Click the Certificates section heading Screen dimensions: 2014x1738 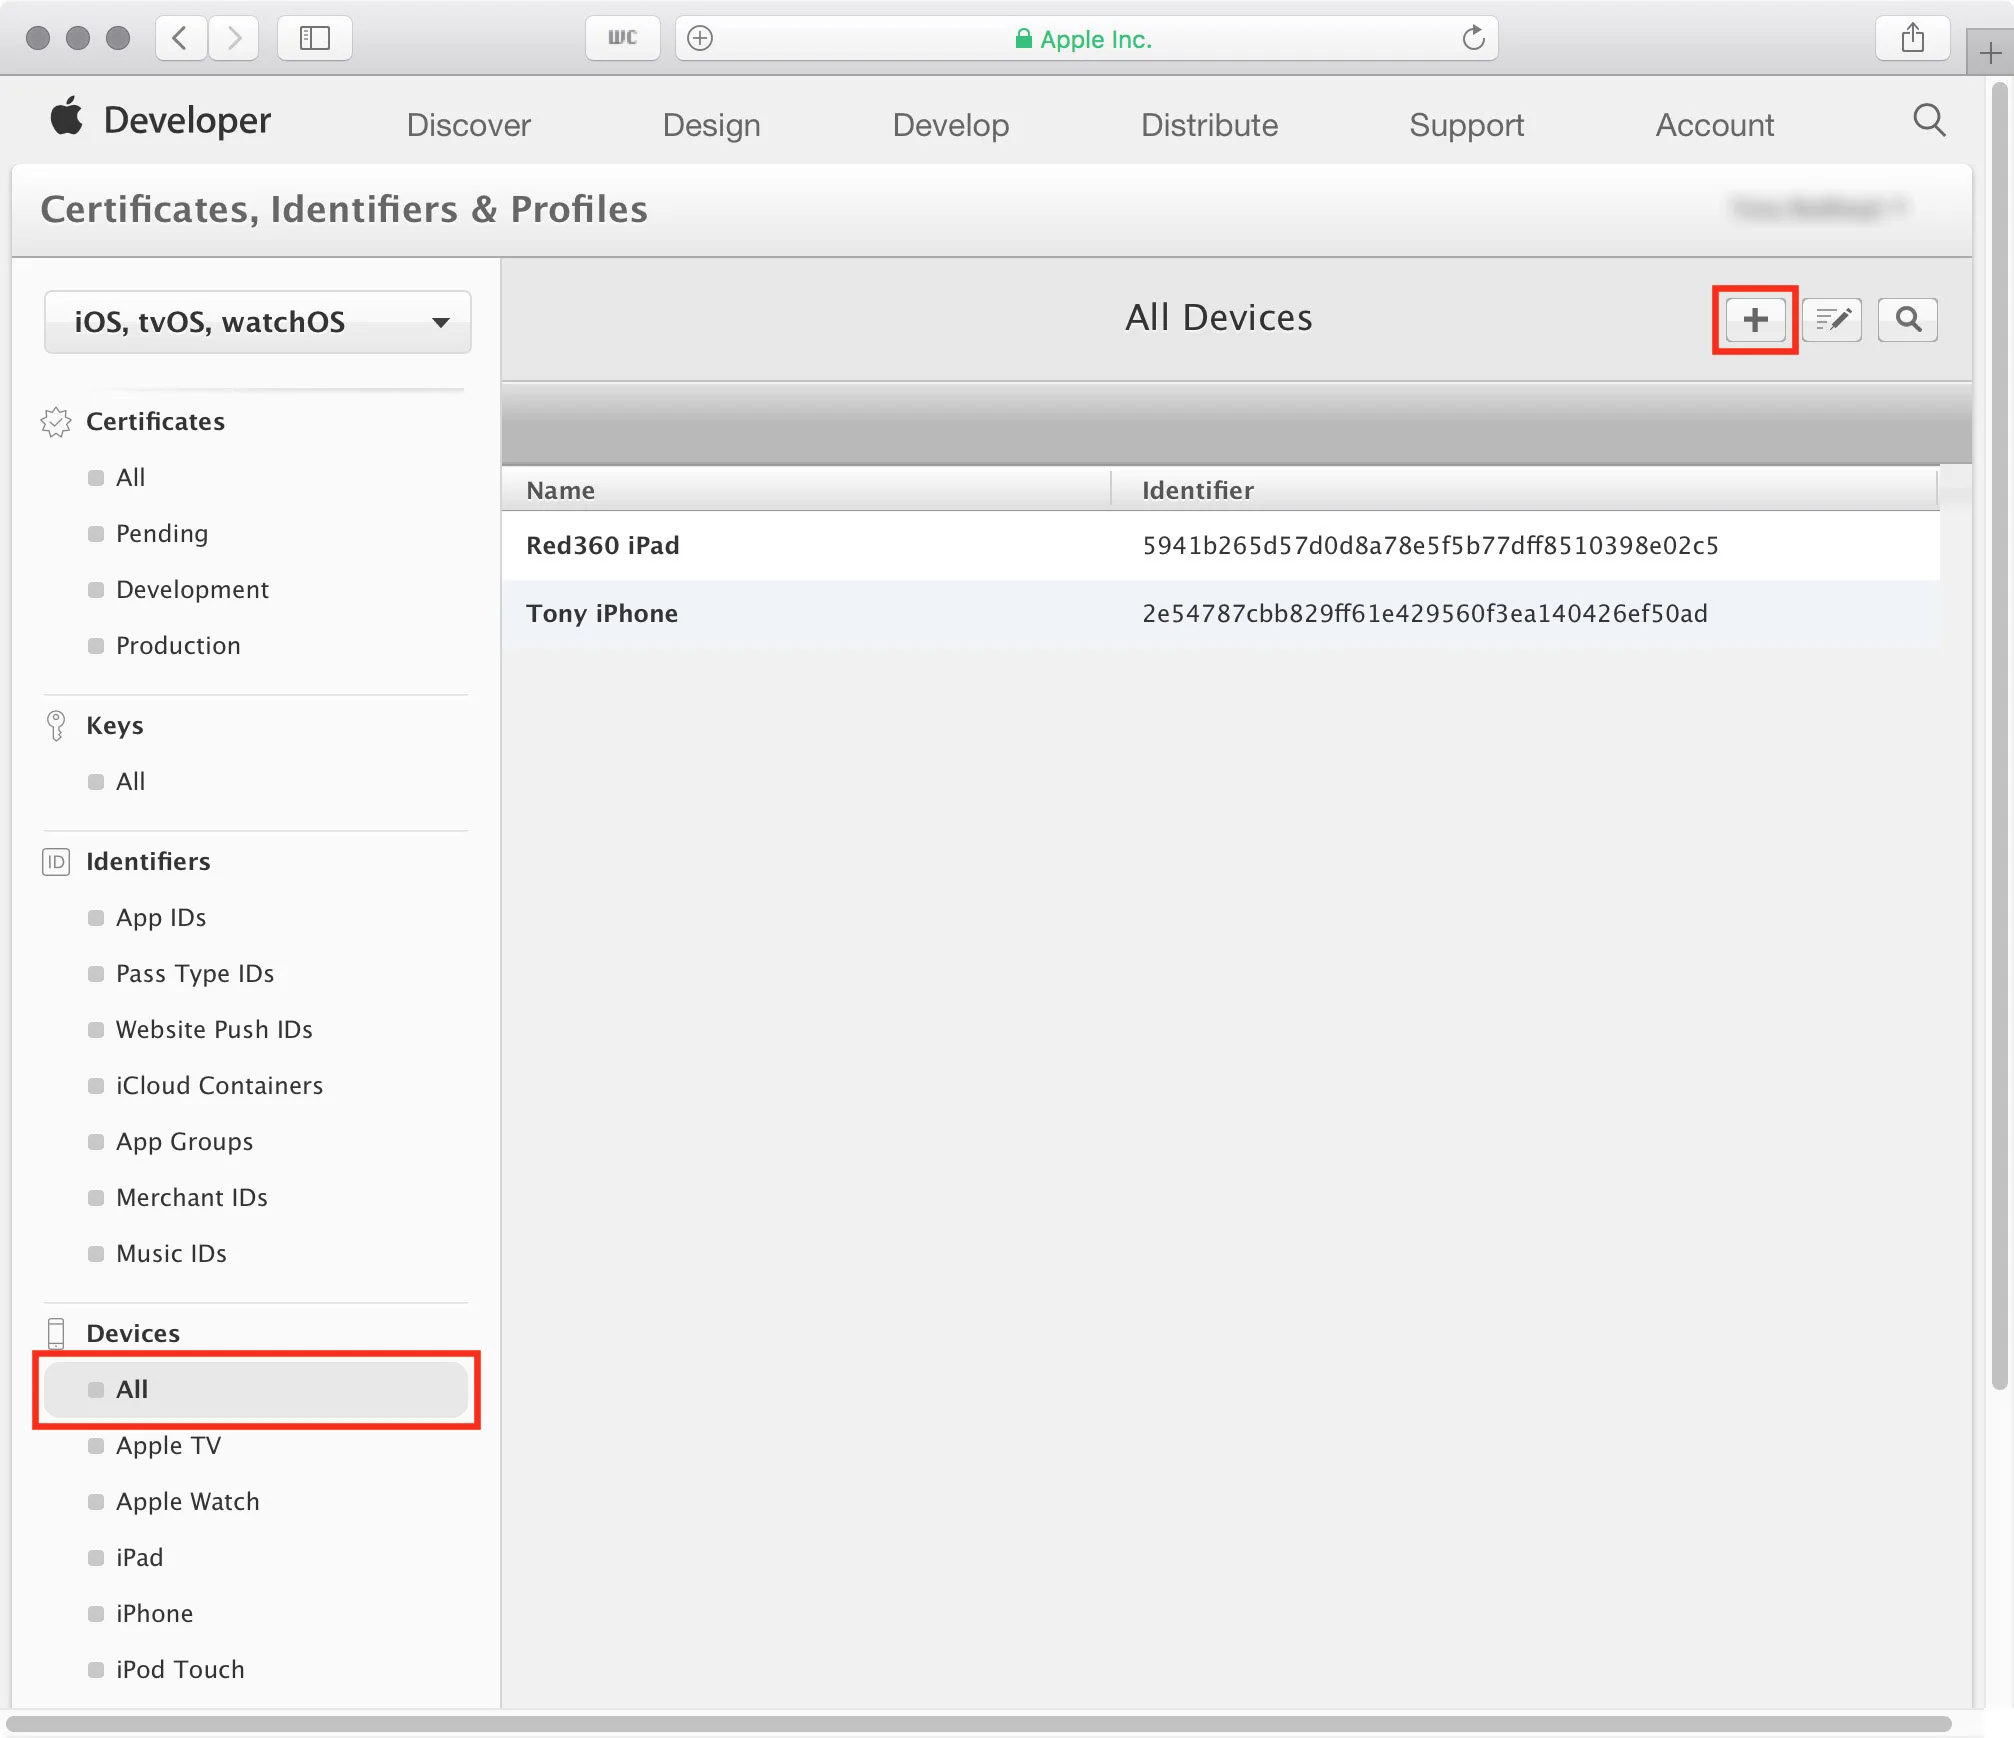click(x=155, y=421)
